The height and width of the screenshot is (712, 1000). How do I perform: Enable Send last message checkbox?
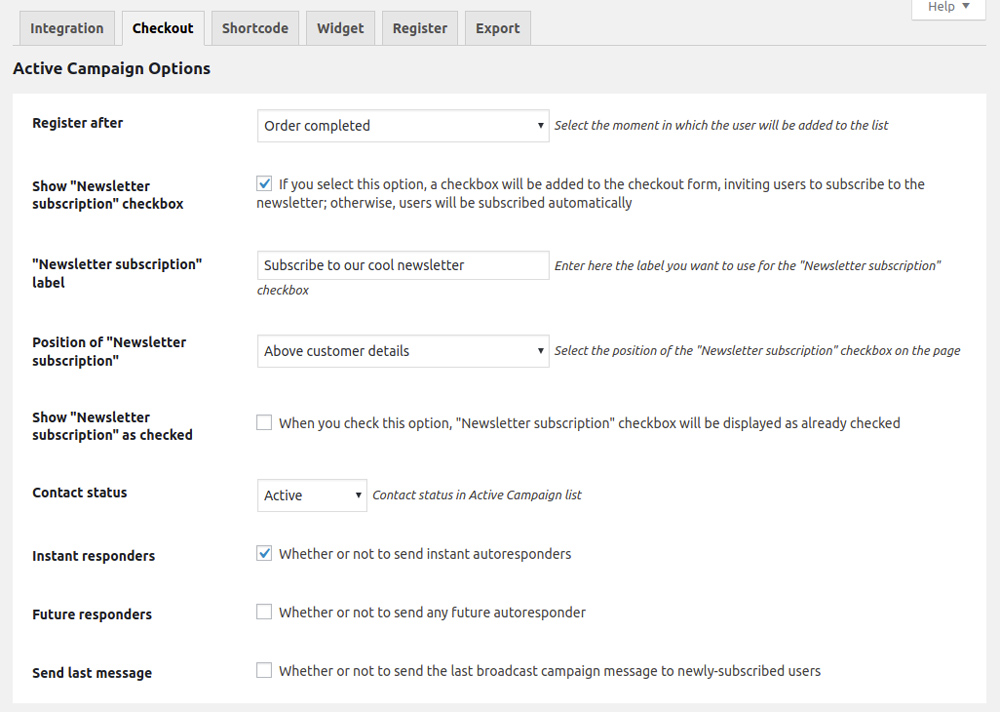point(264,671)
